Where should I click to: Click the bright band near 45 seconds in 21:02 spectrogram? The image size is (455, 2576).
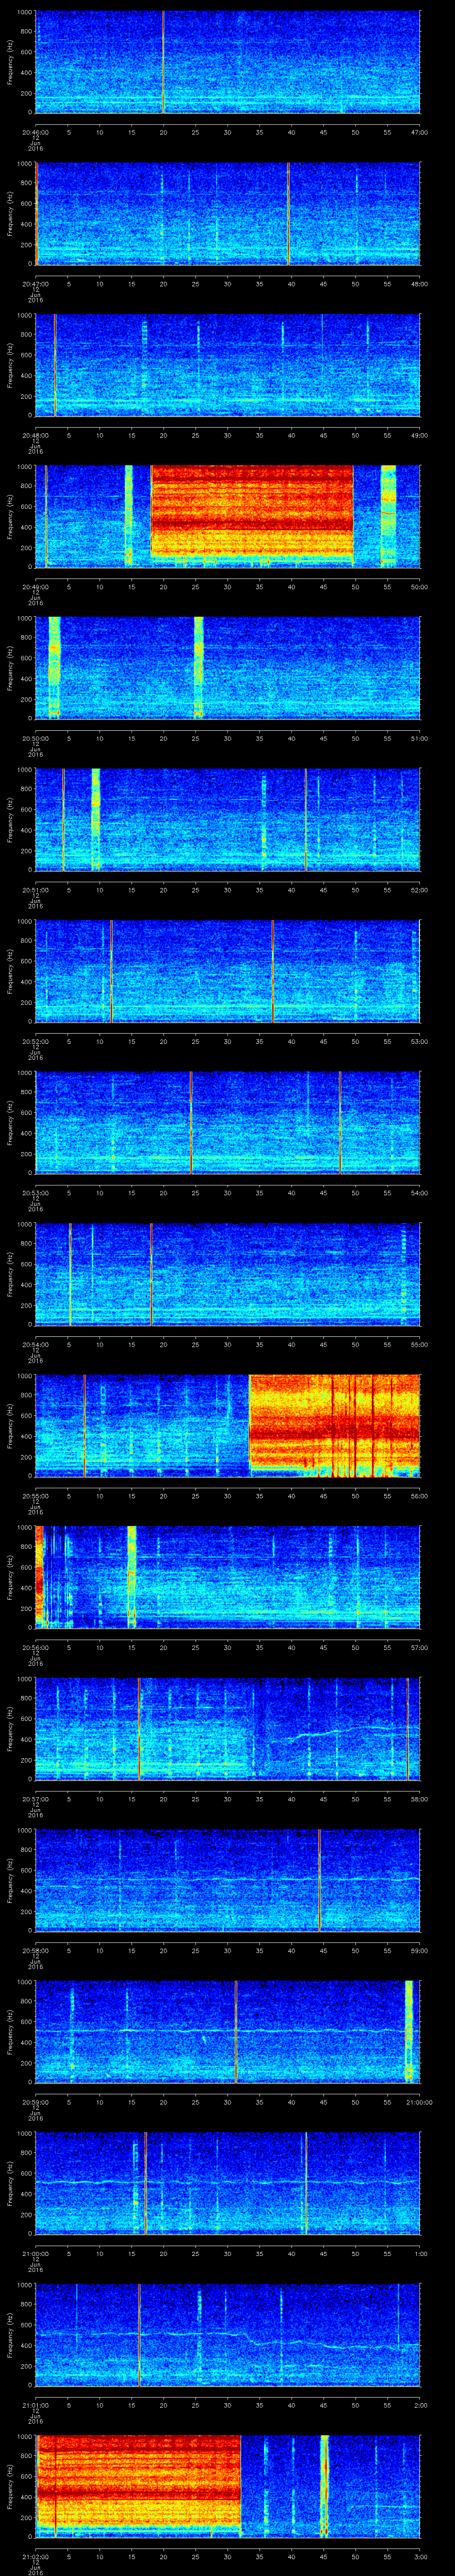pyautogui.click(x=324, y=2485)
